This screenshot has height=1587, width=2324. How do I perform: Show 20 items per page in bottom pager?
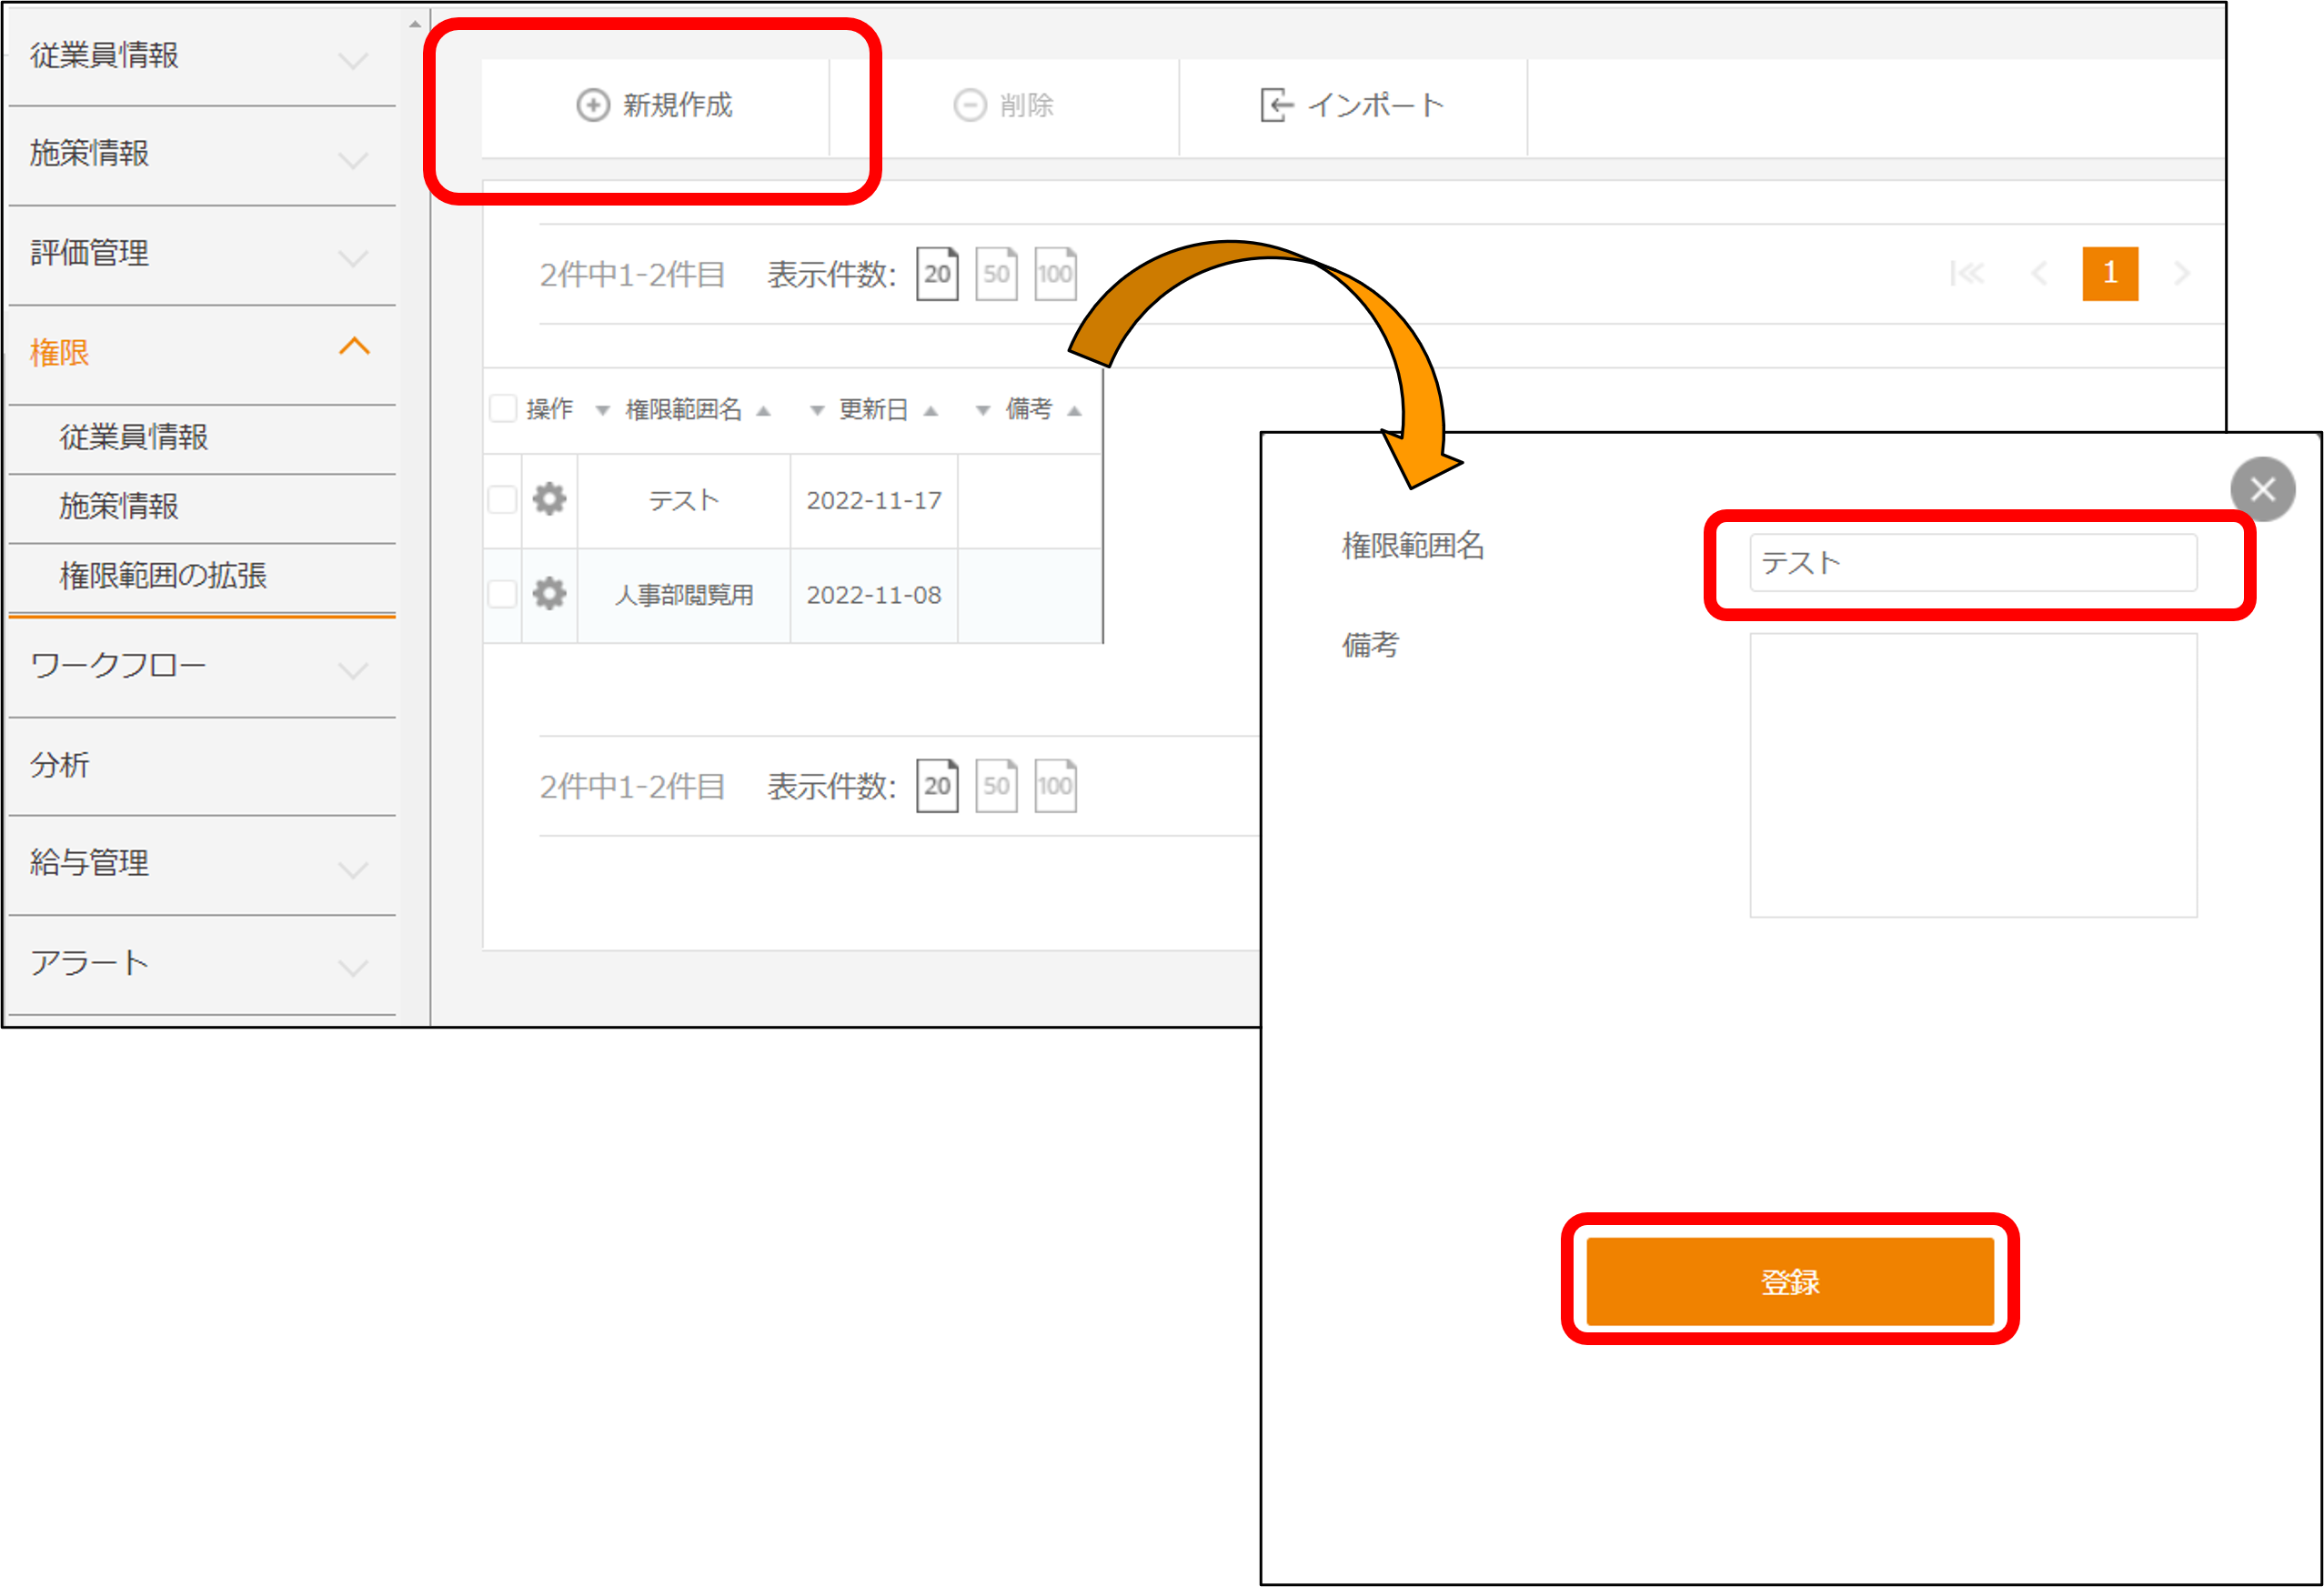937,786
